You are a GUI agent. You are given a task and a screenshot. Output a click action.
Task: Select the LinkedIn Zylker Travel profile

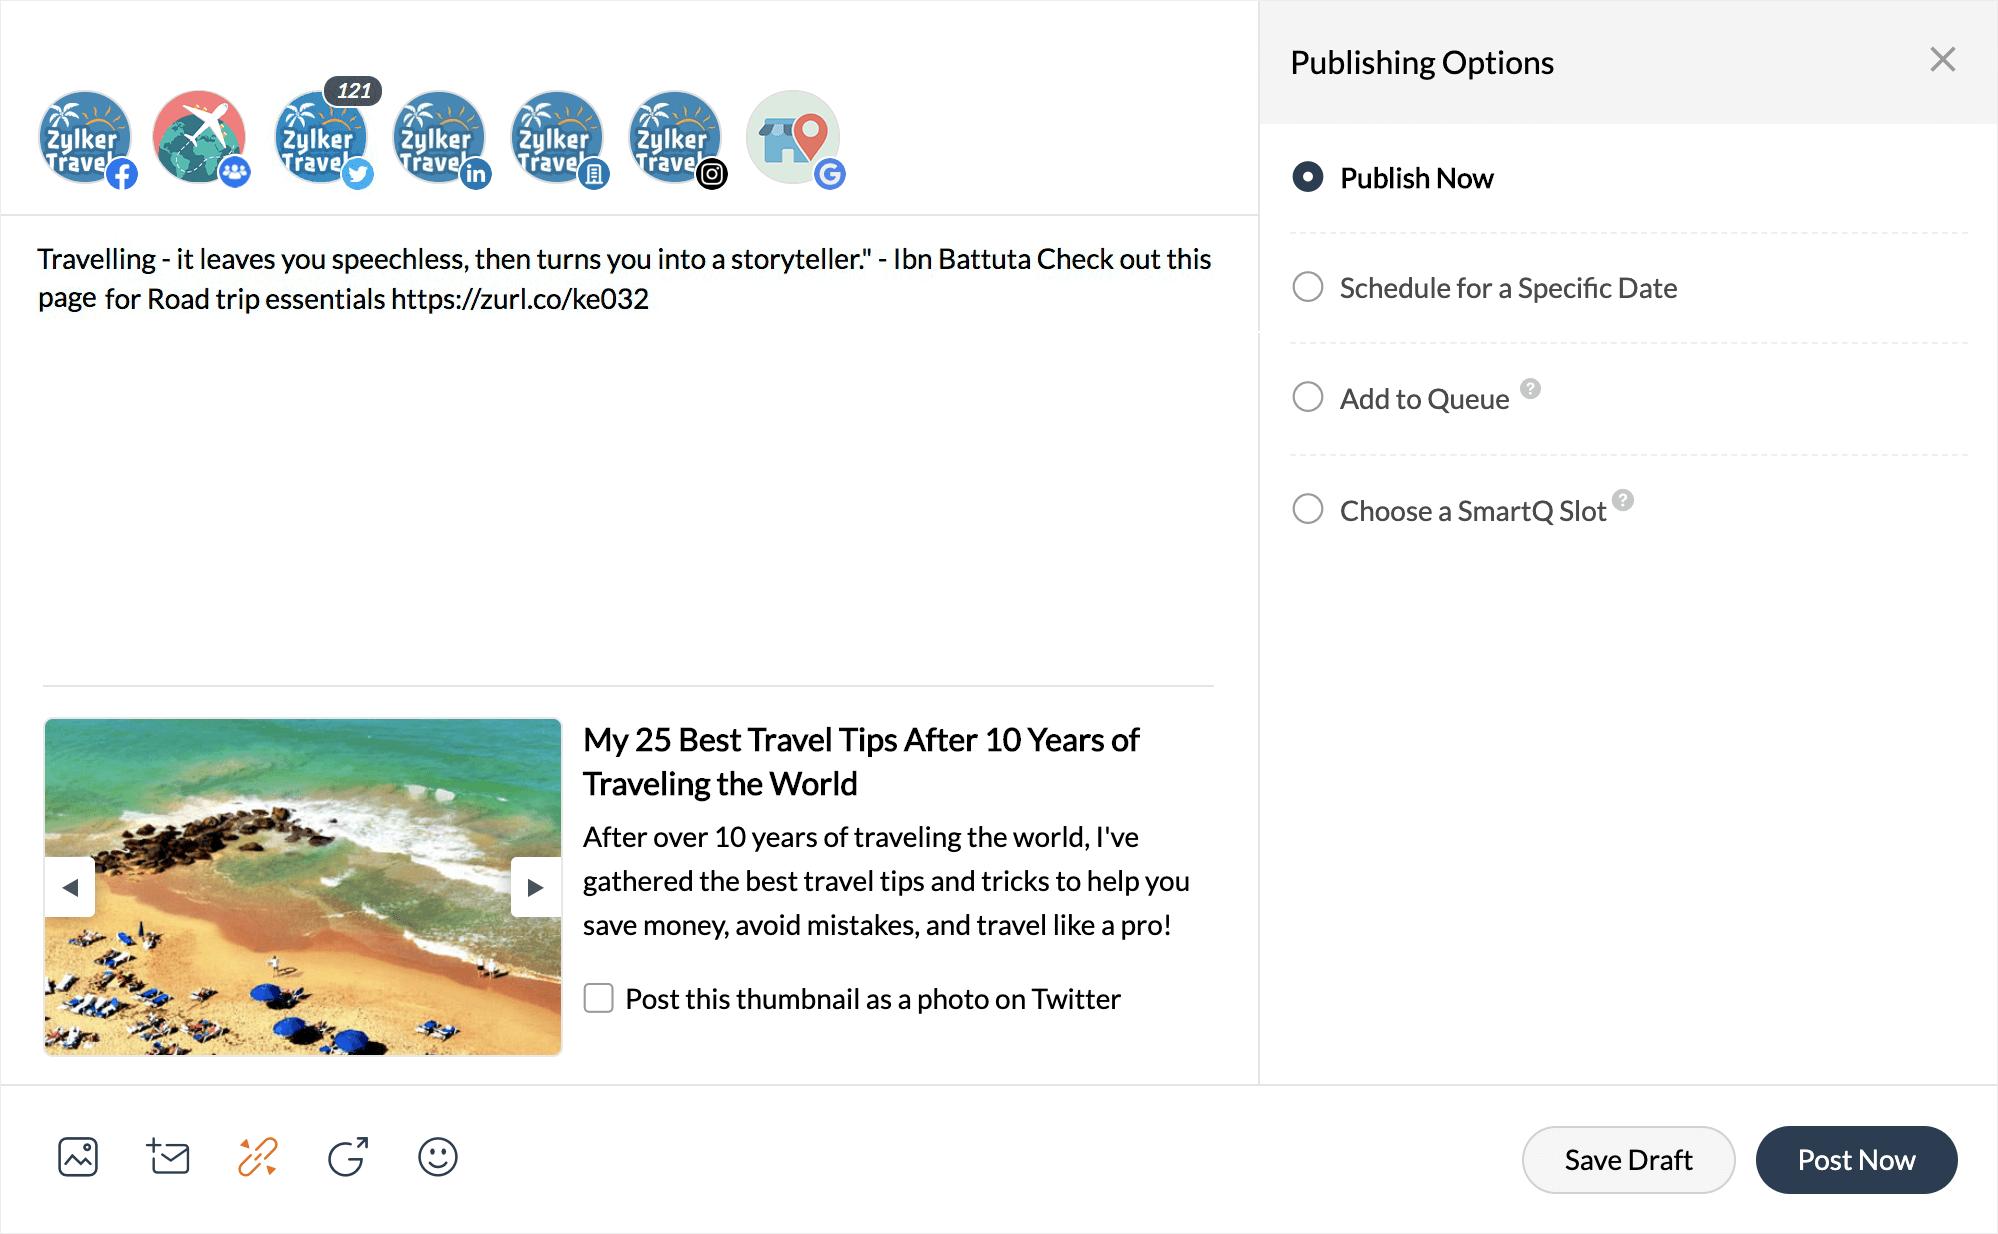[x=438, y=138]
